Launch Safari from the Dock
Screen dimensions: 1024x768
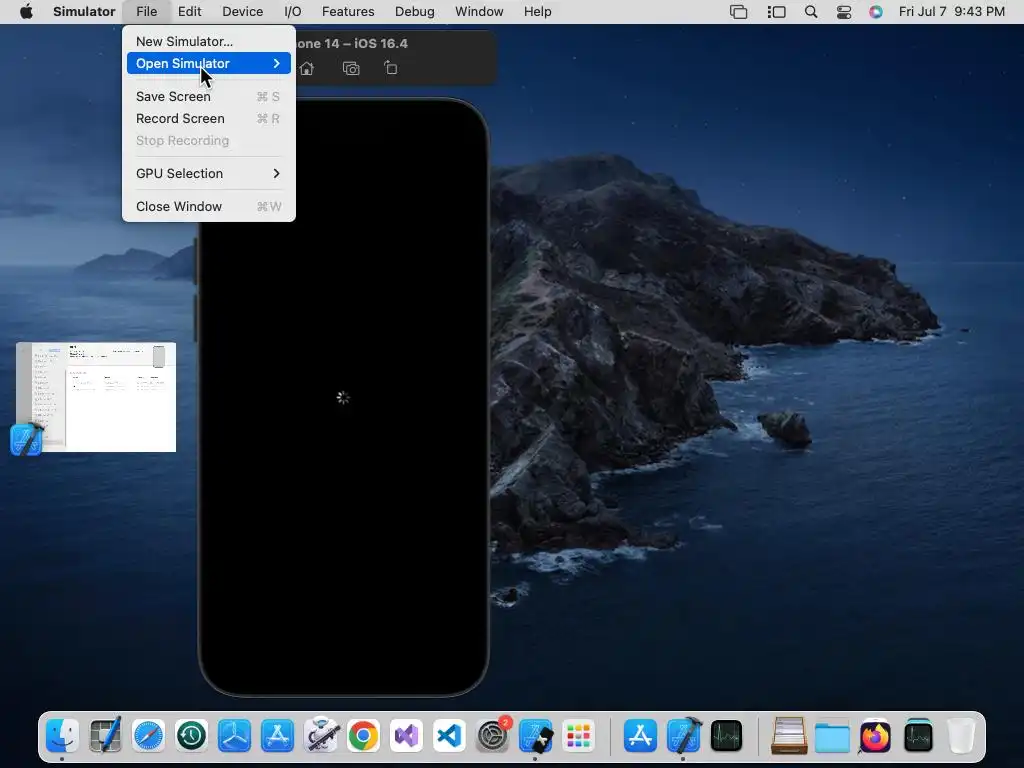[x=148, y=736]
